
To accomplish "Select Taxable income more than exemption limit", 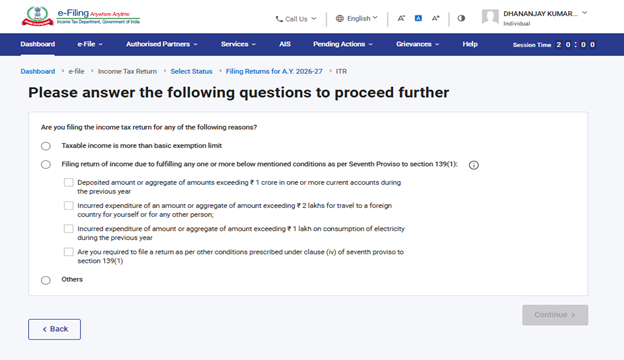I will (x=46, y=146).
